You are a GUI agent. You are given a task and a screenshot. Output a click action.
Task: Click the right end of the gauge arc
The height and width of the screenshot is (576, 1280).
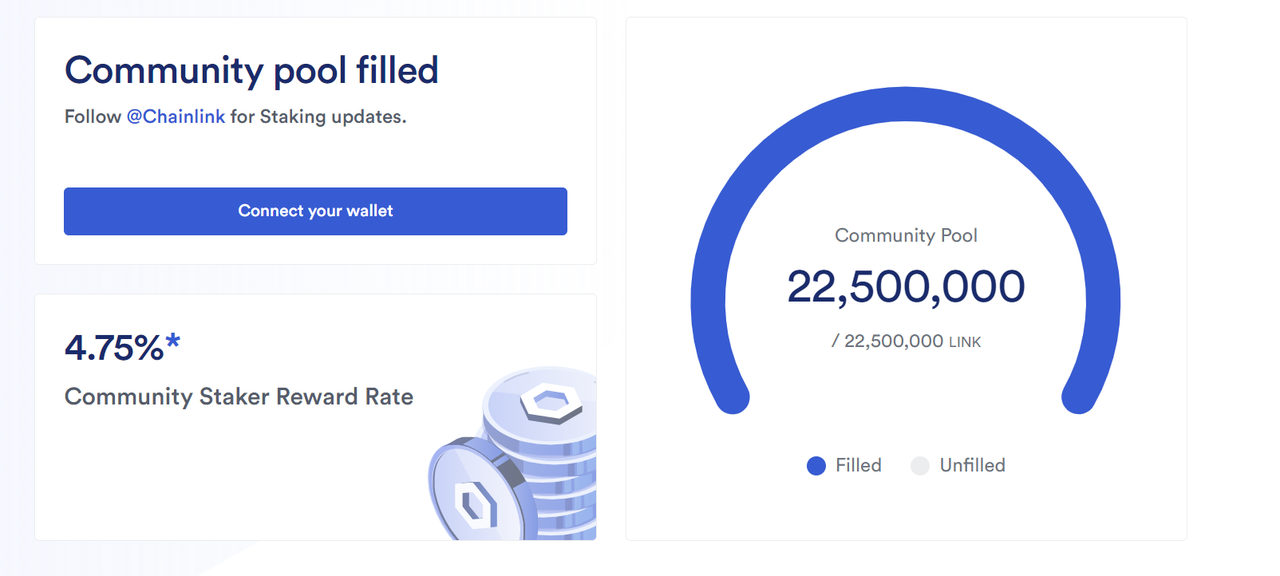point(1079,397)
